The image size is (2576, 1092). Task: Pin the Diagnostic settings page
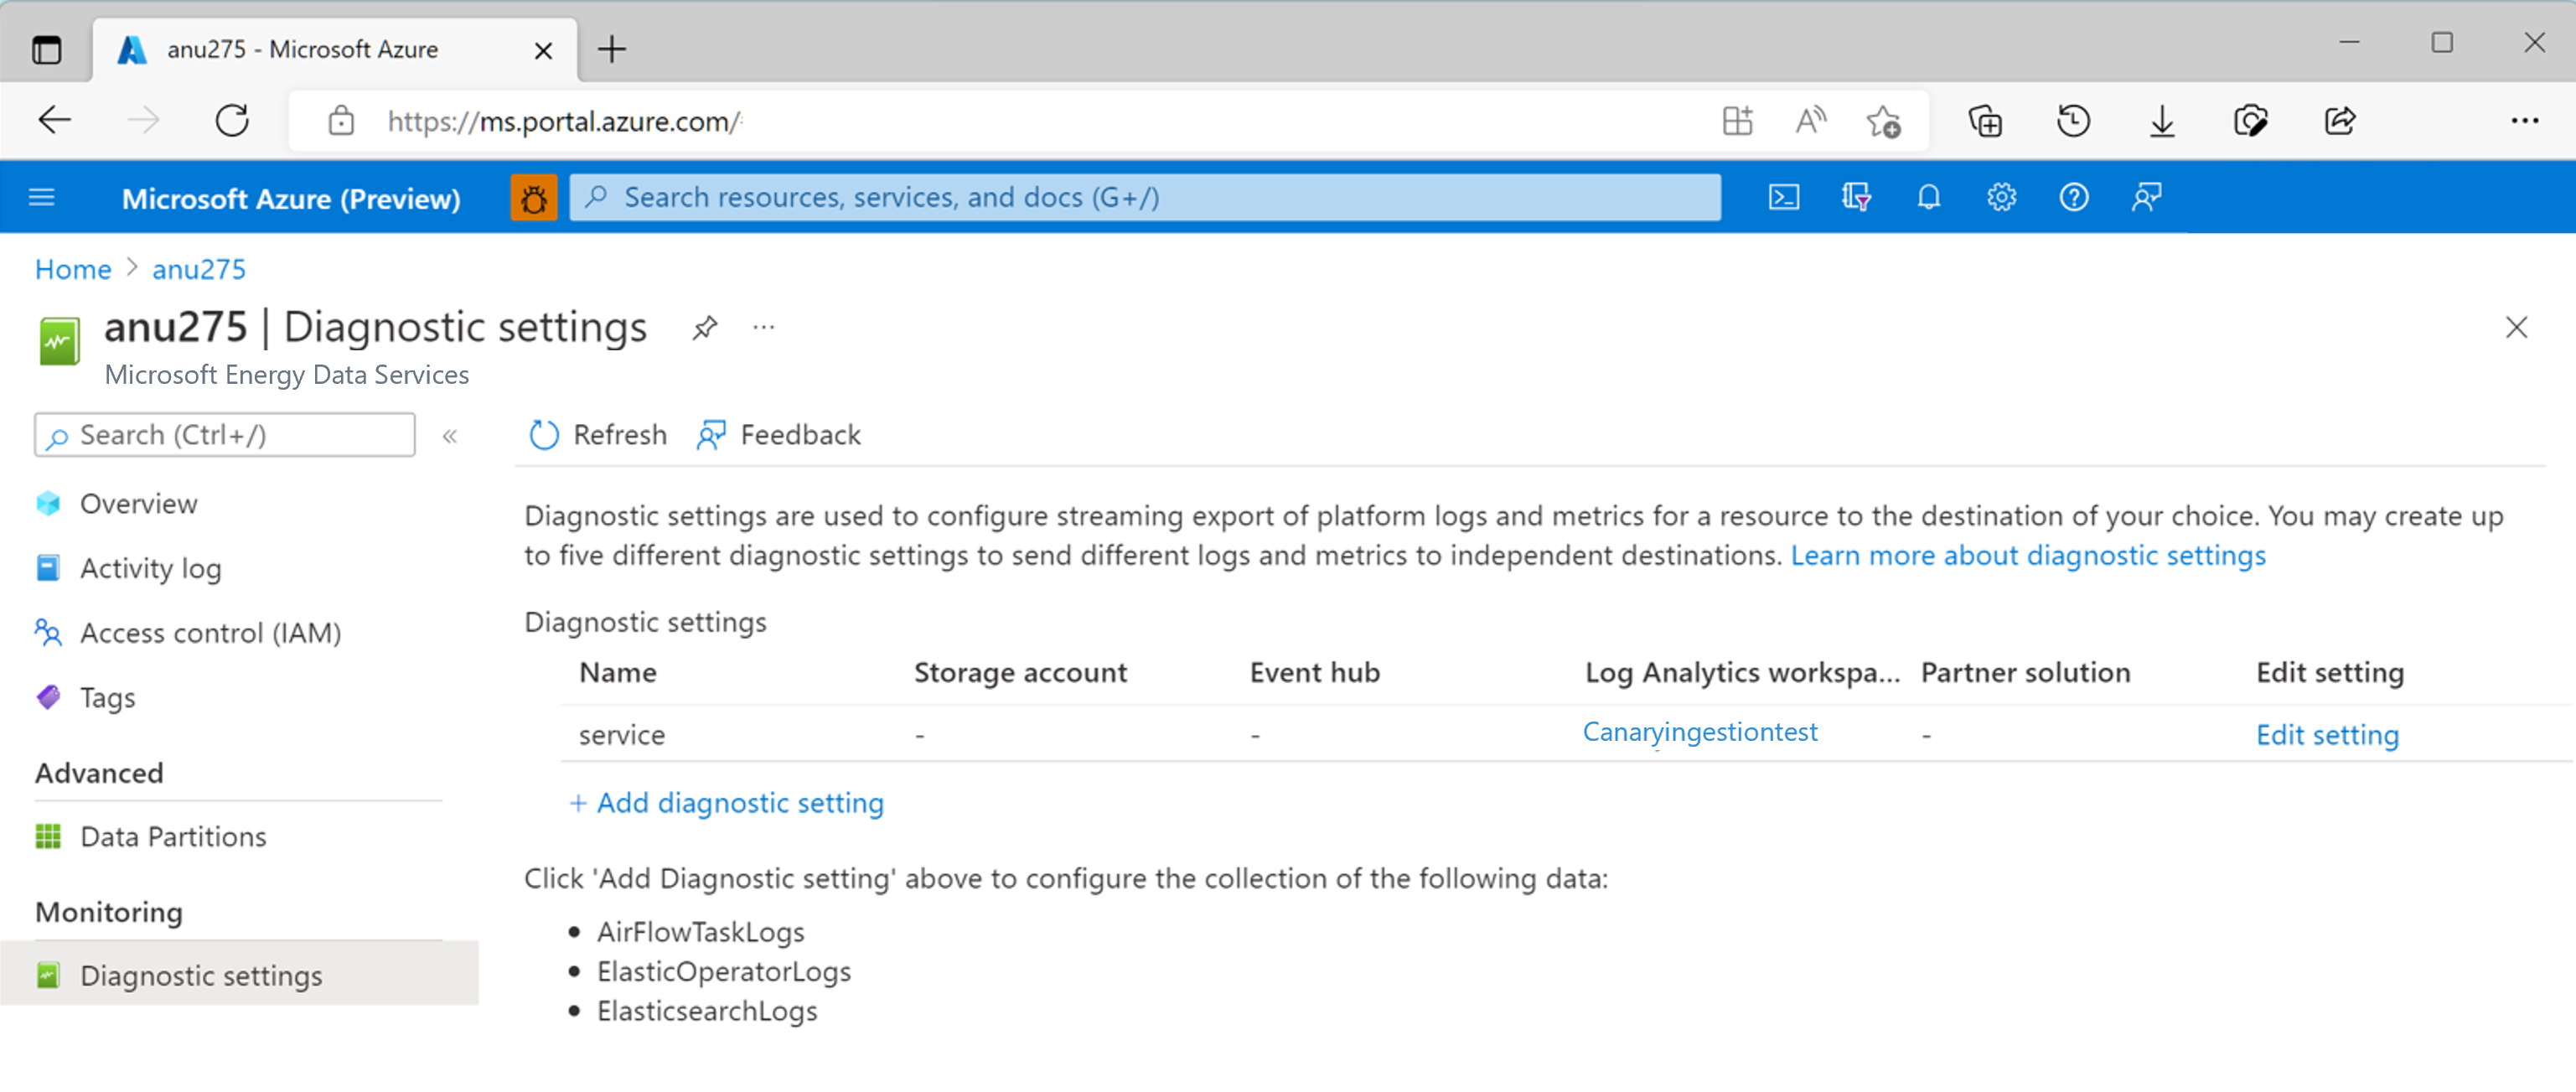tap(704, 327)
